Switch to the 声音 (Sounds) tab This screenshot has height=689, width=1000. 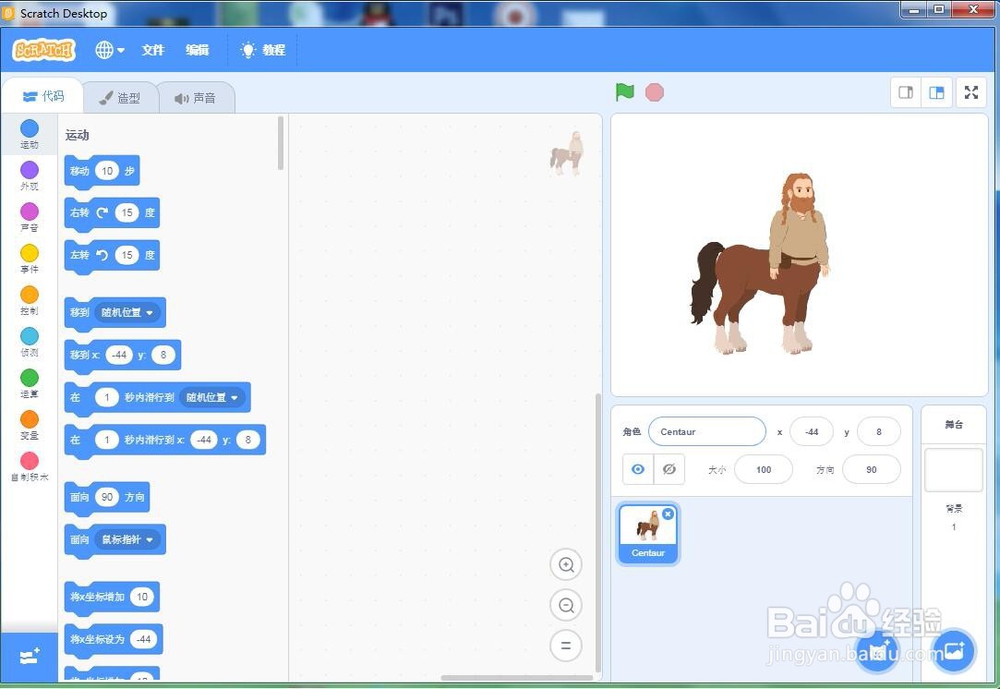(x=195, y=98)
